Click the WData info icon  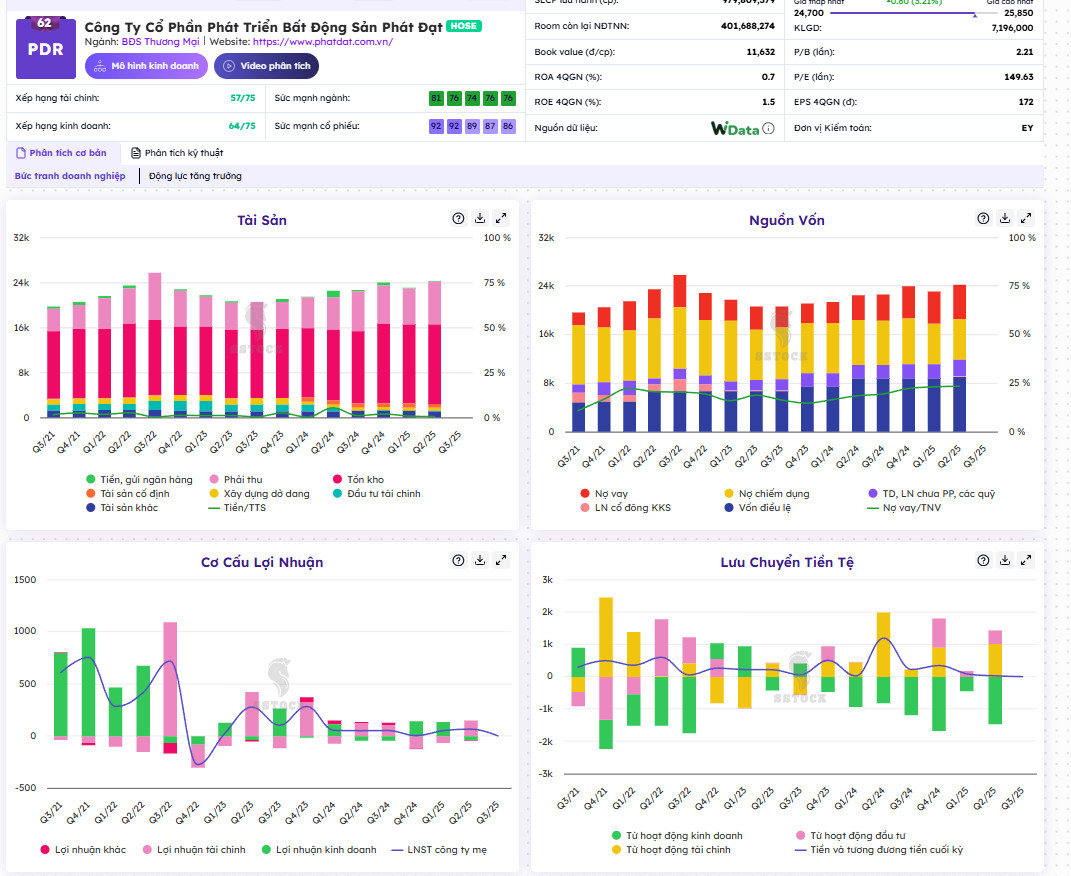[768, 128]
